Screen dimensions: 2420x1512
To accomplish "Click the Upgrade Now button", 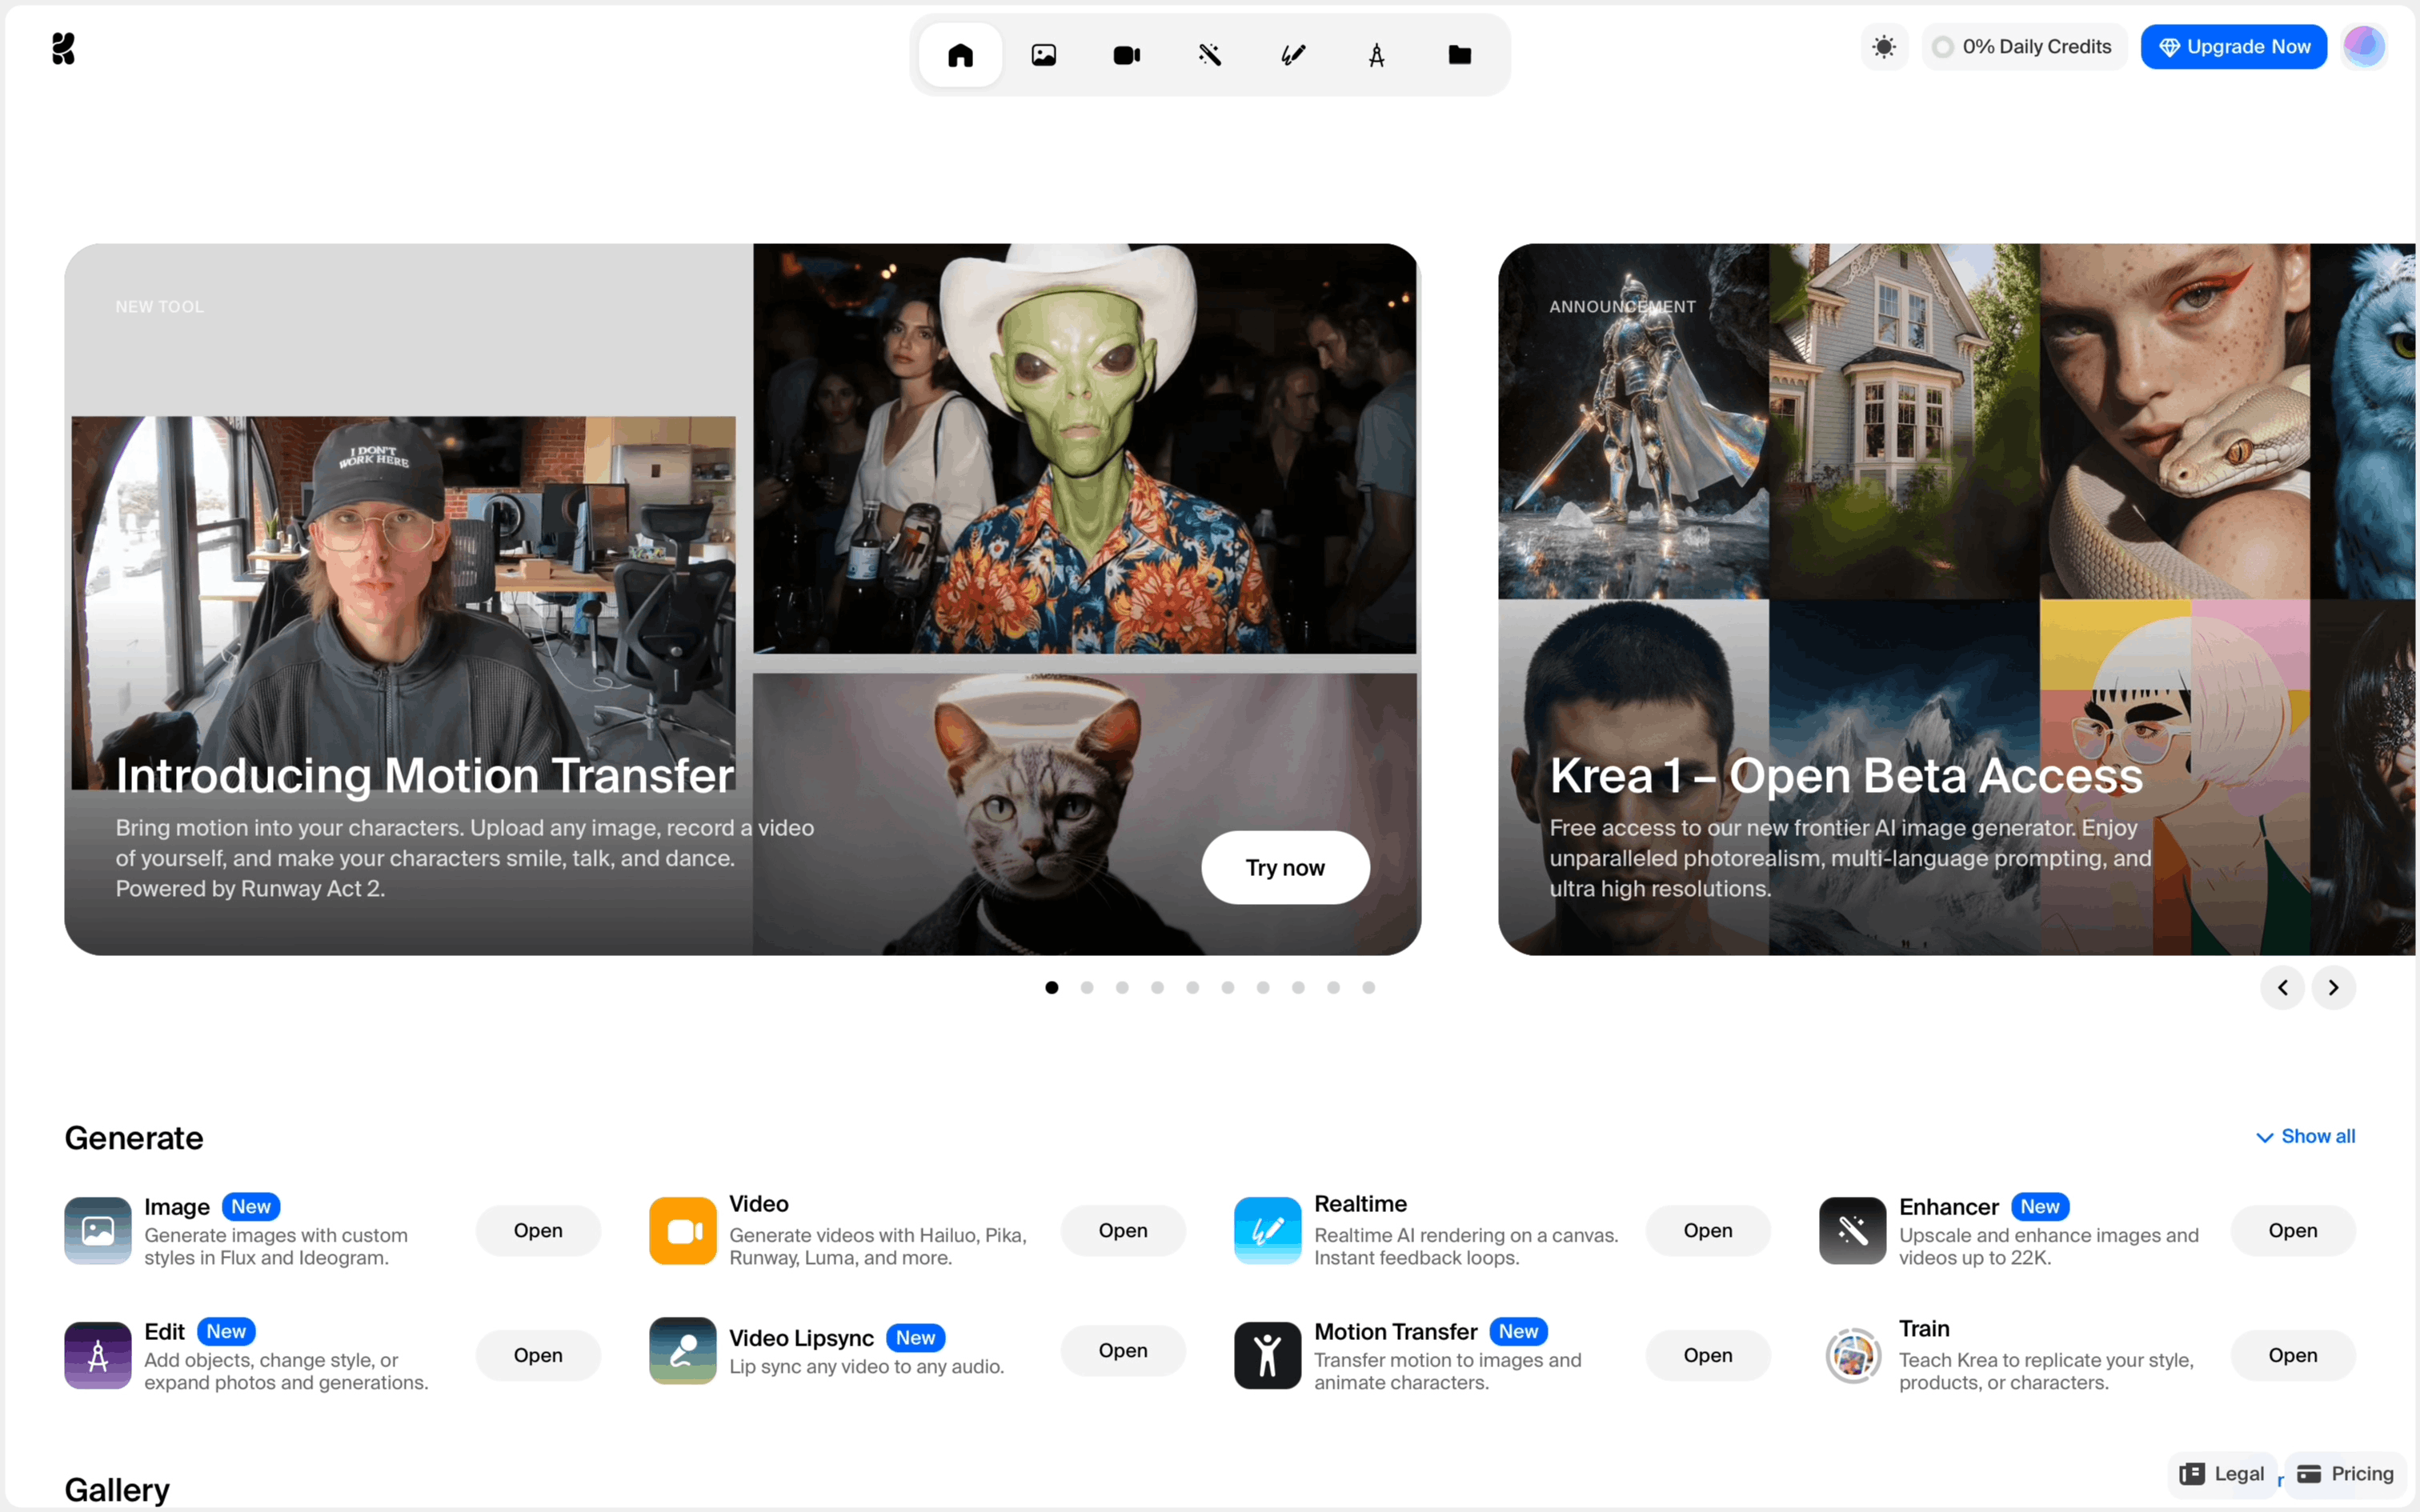I will [2233, 46].
